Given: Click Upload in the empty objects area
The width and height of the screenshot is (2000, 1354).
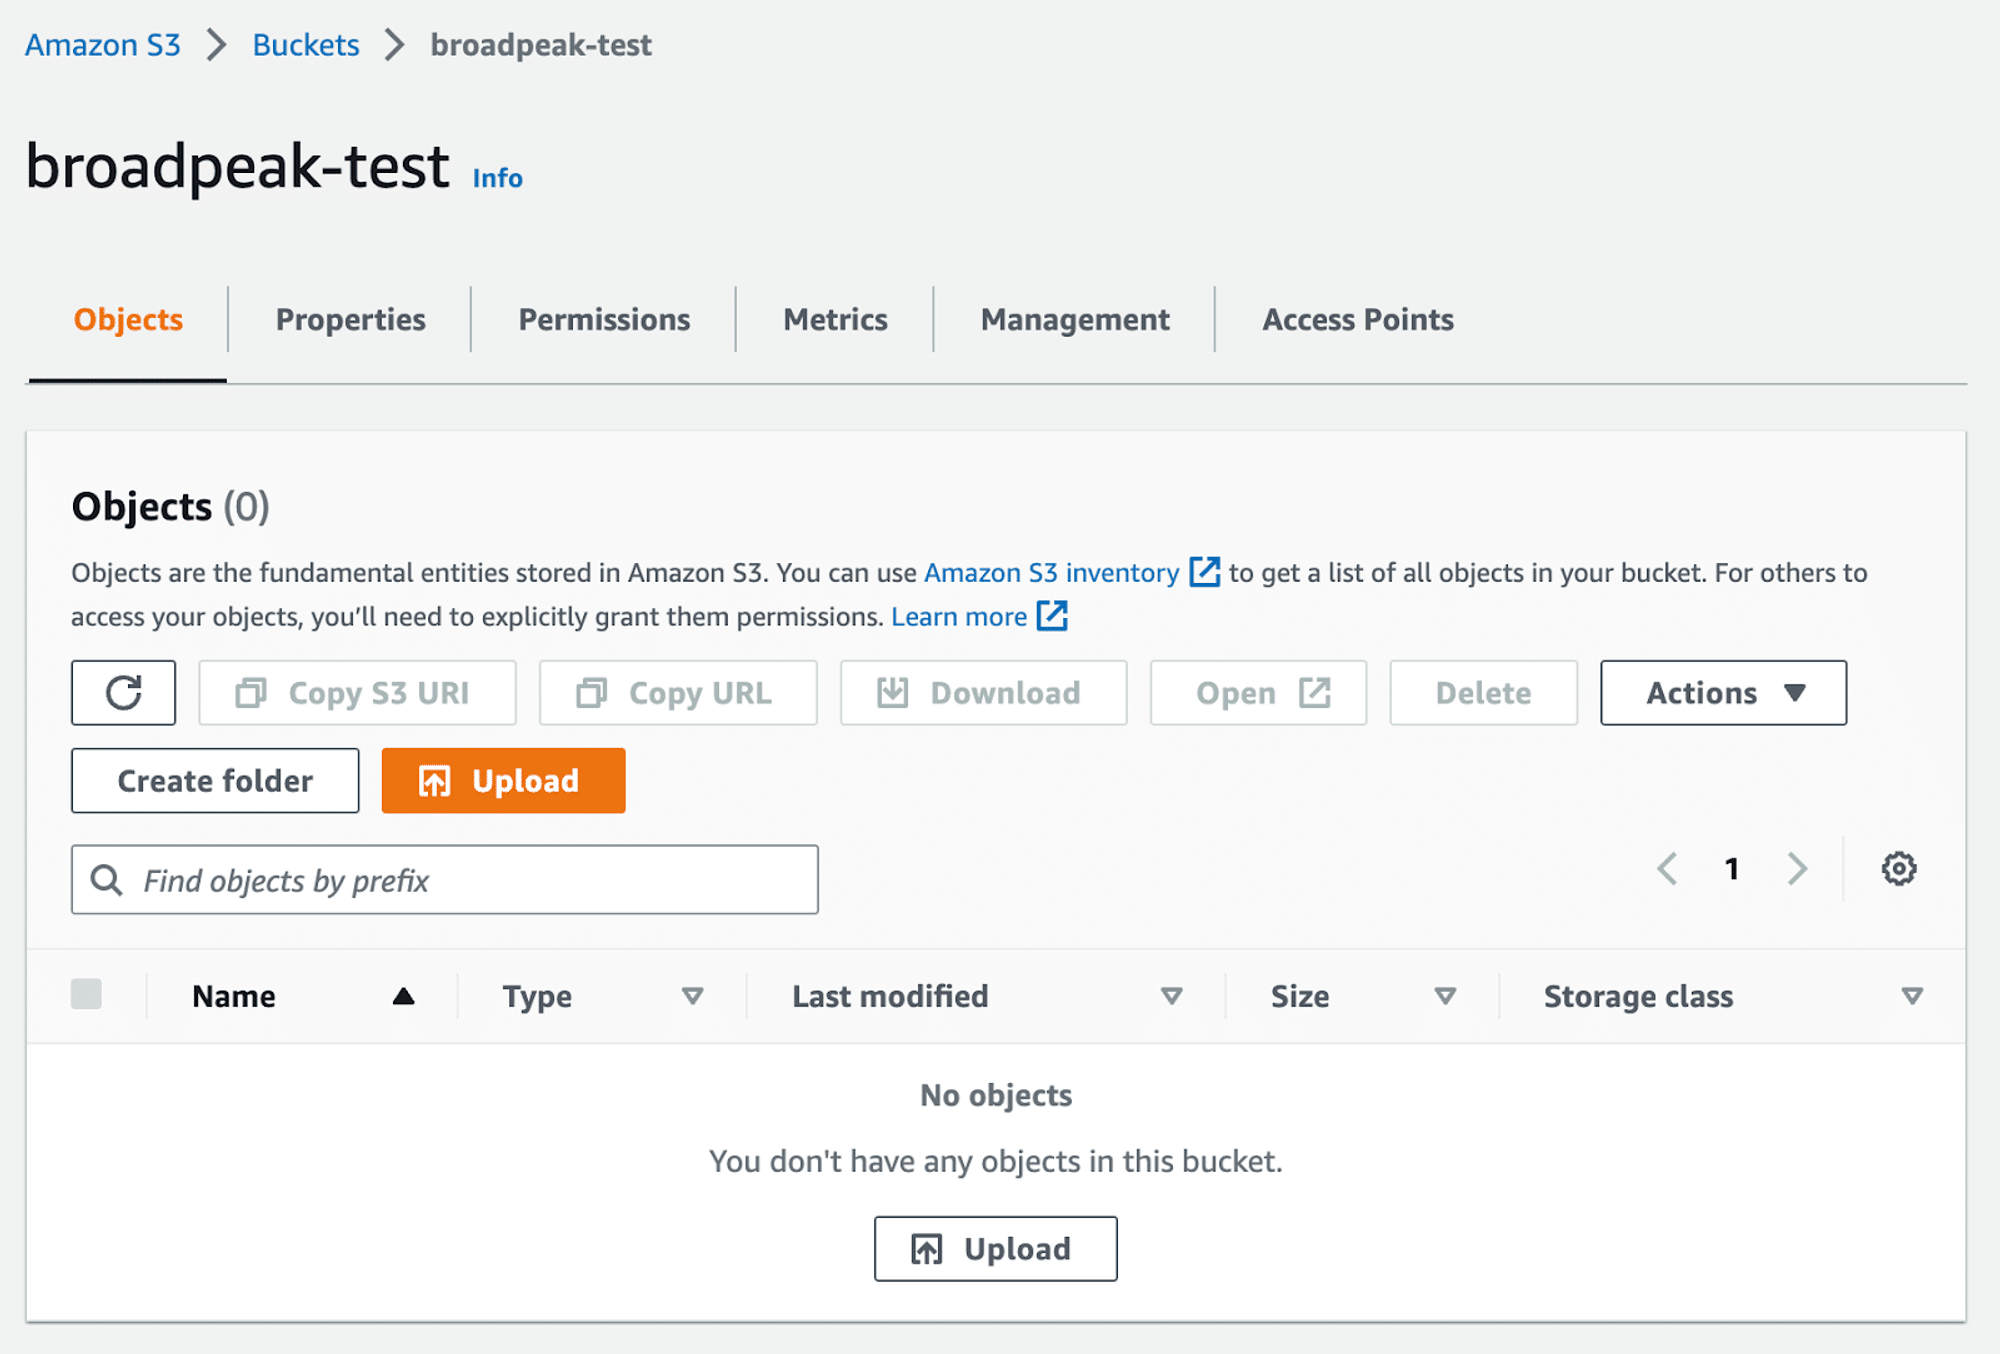Looking at the screenshot, I should 995,1248.
